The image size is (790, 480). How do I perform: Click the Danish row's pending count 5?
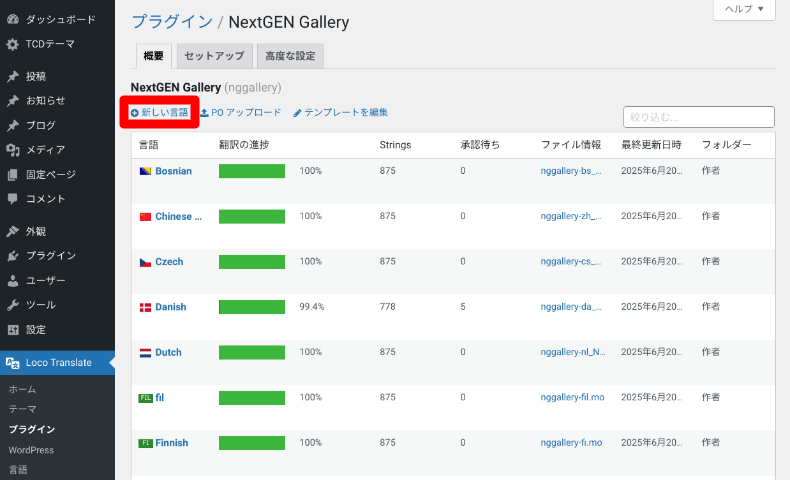463,307
